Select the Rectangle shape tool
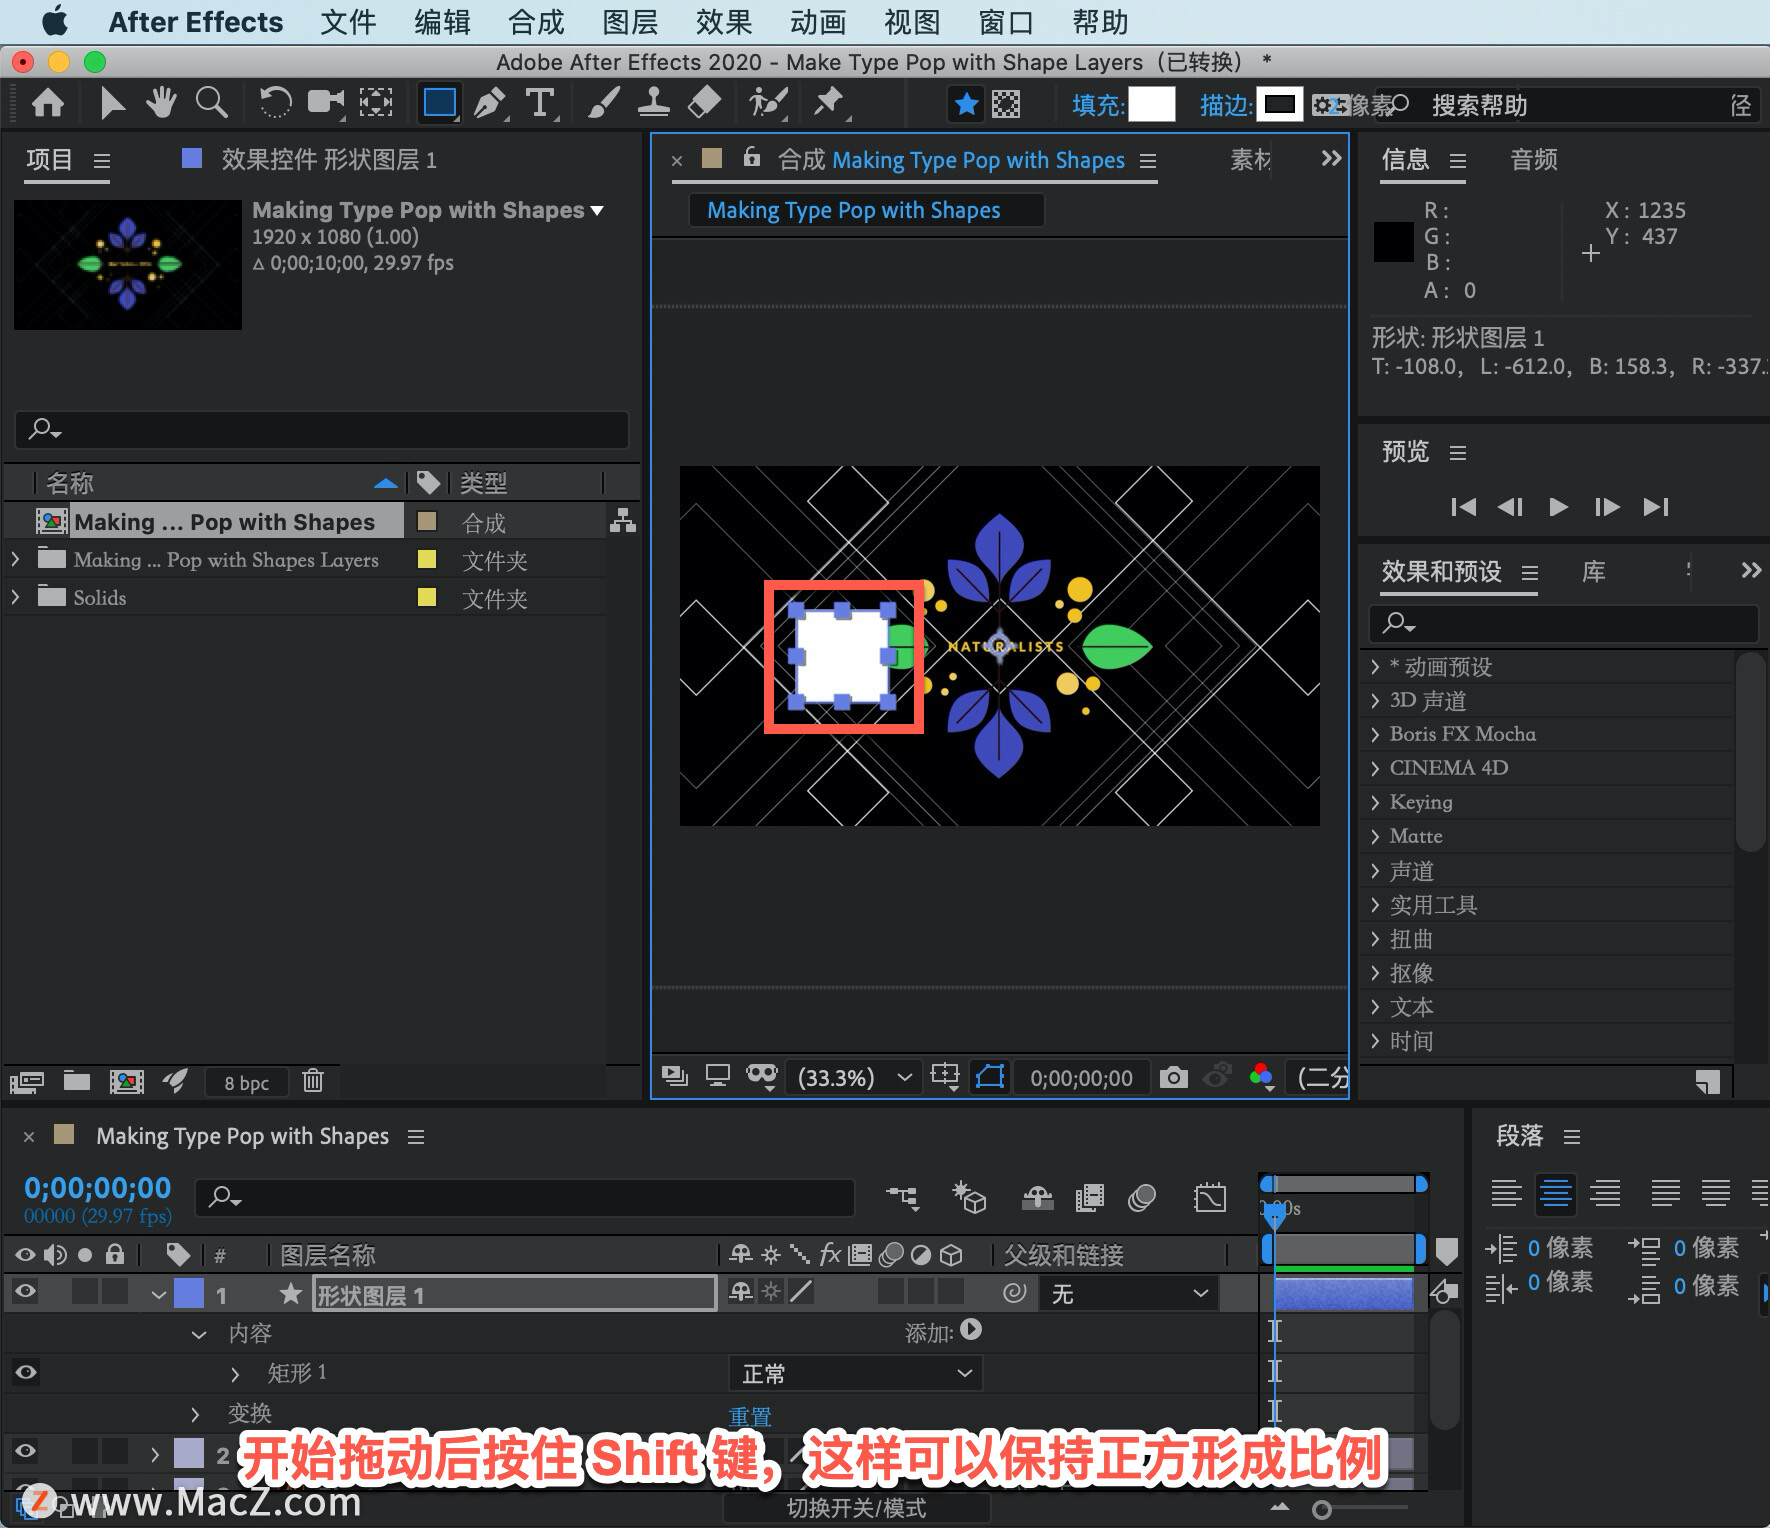 440,103
